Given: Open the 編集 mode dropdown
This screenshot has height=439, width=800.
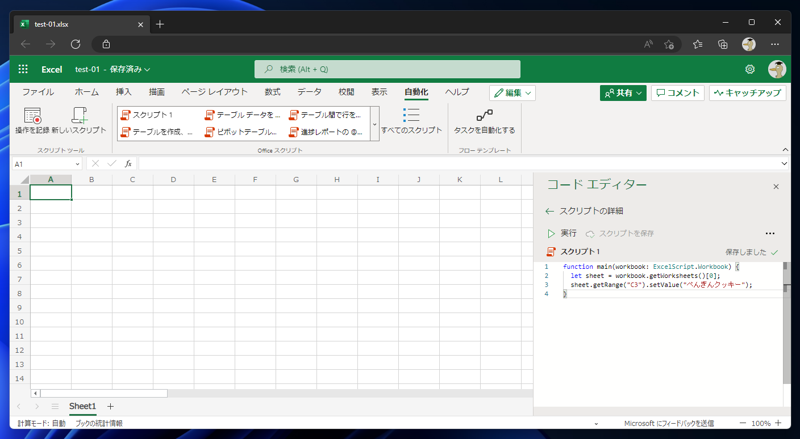Looking at the screenshot, I should pyautogui.click(x=512, y=93).
